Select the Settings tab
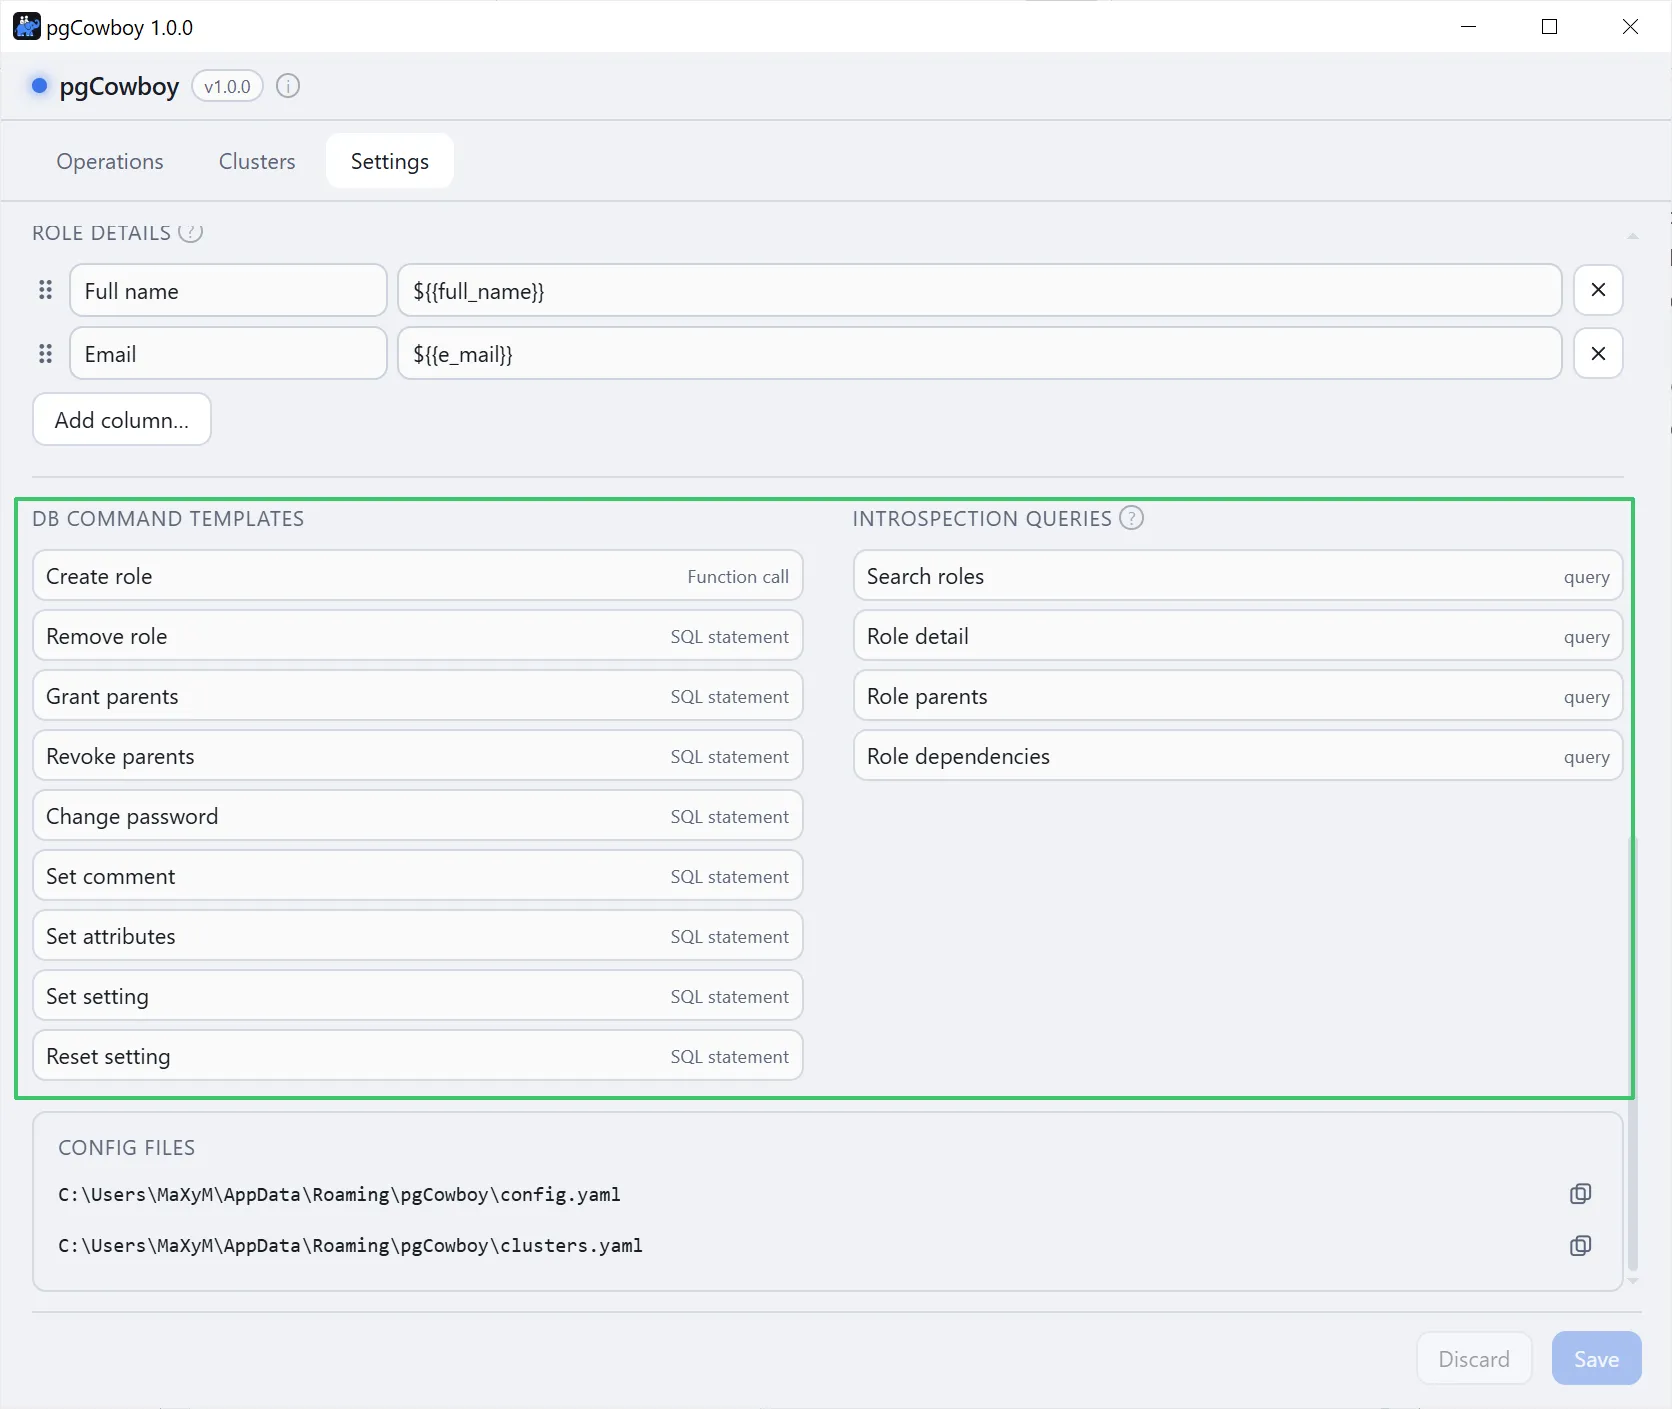The image size is (1672, 1409). pos(390,161)
